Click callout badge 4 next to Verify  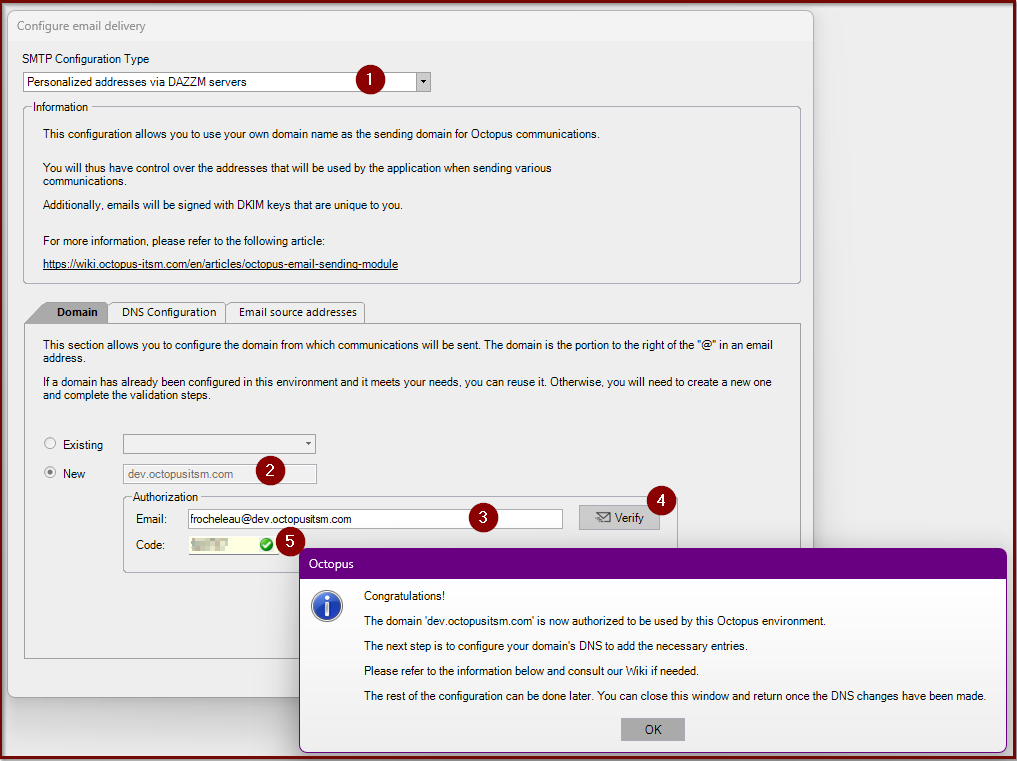click(661, 500)
